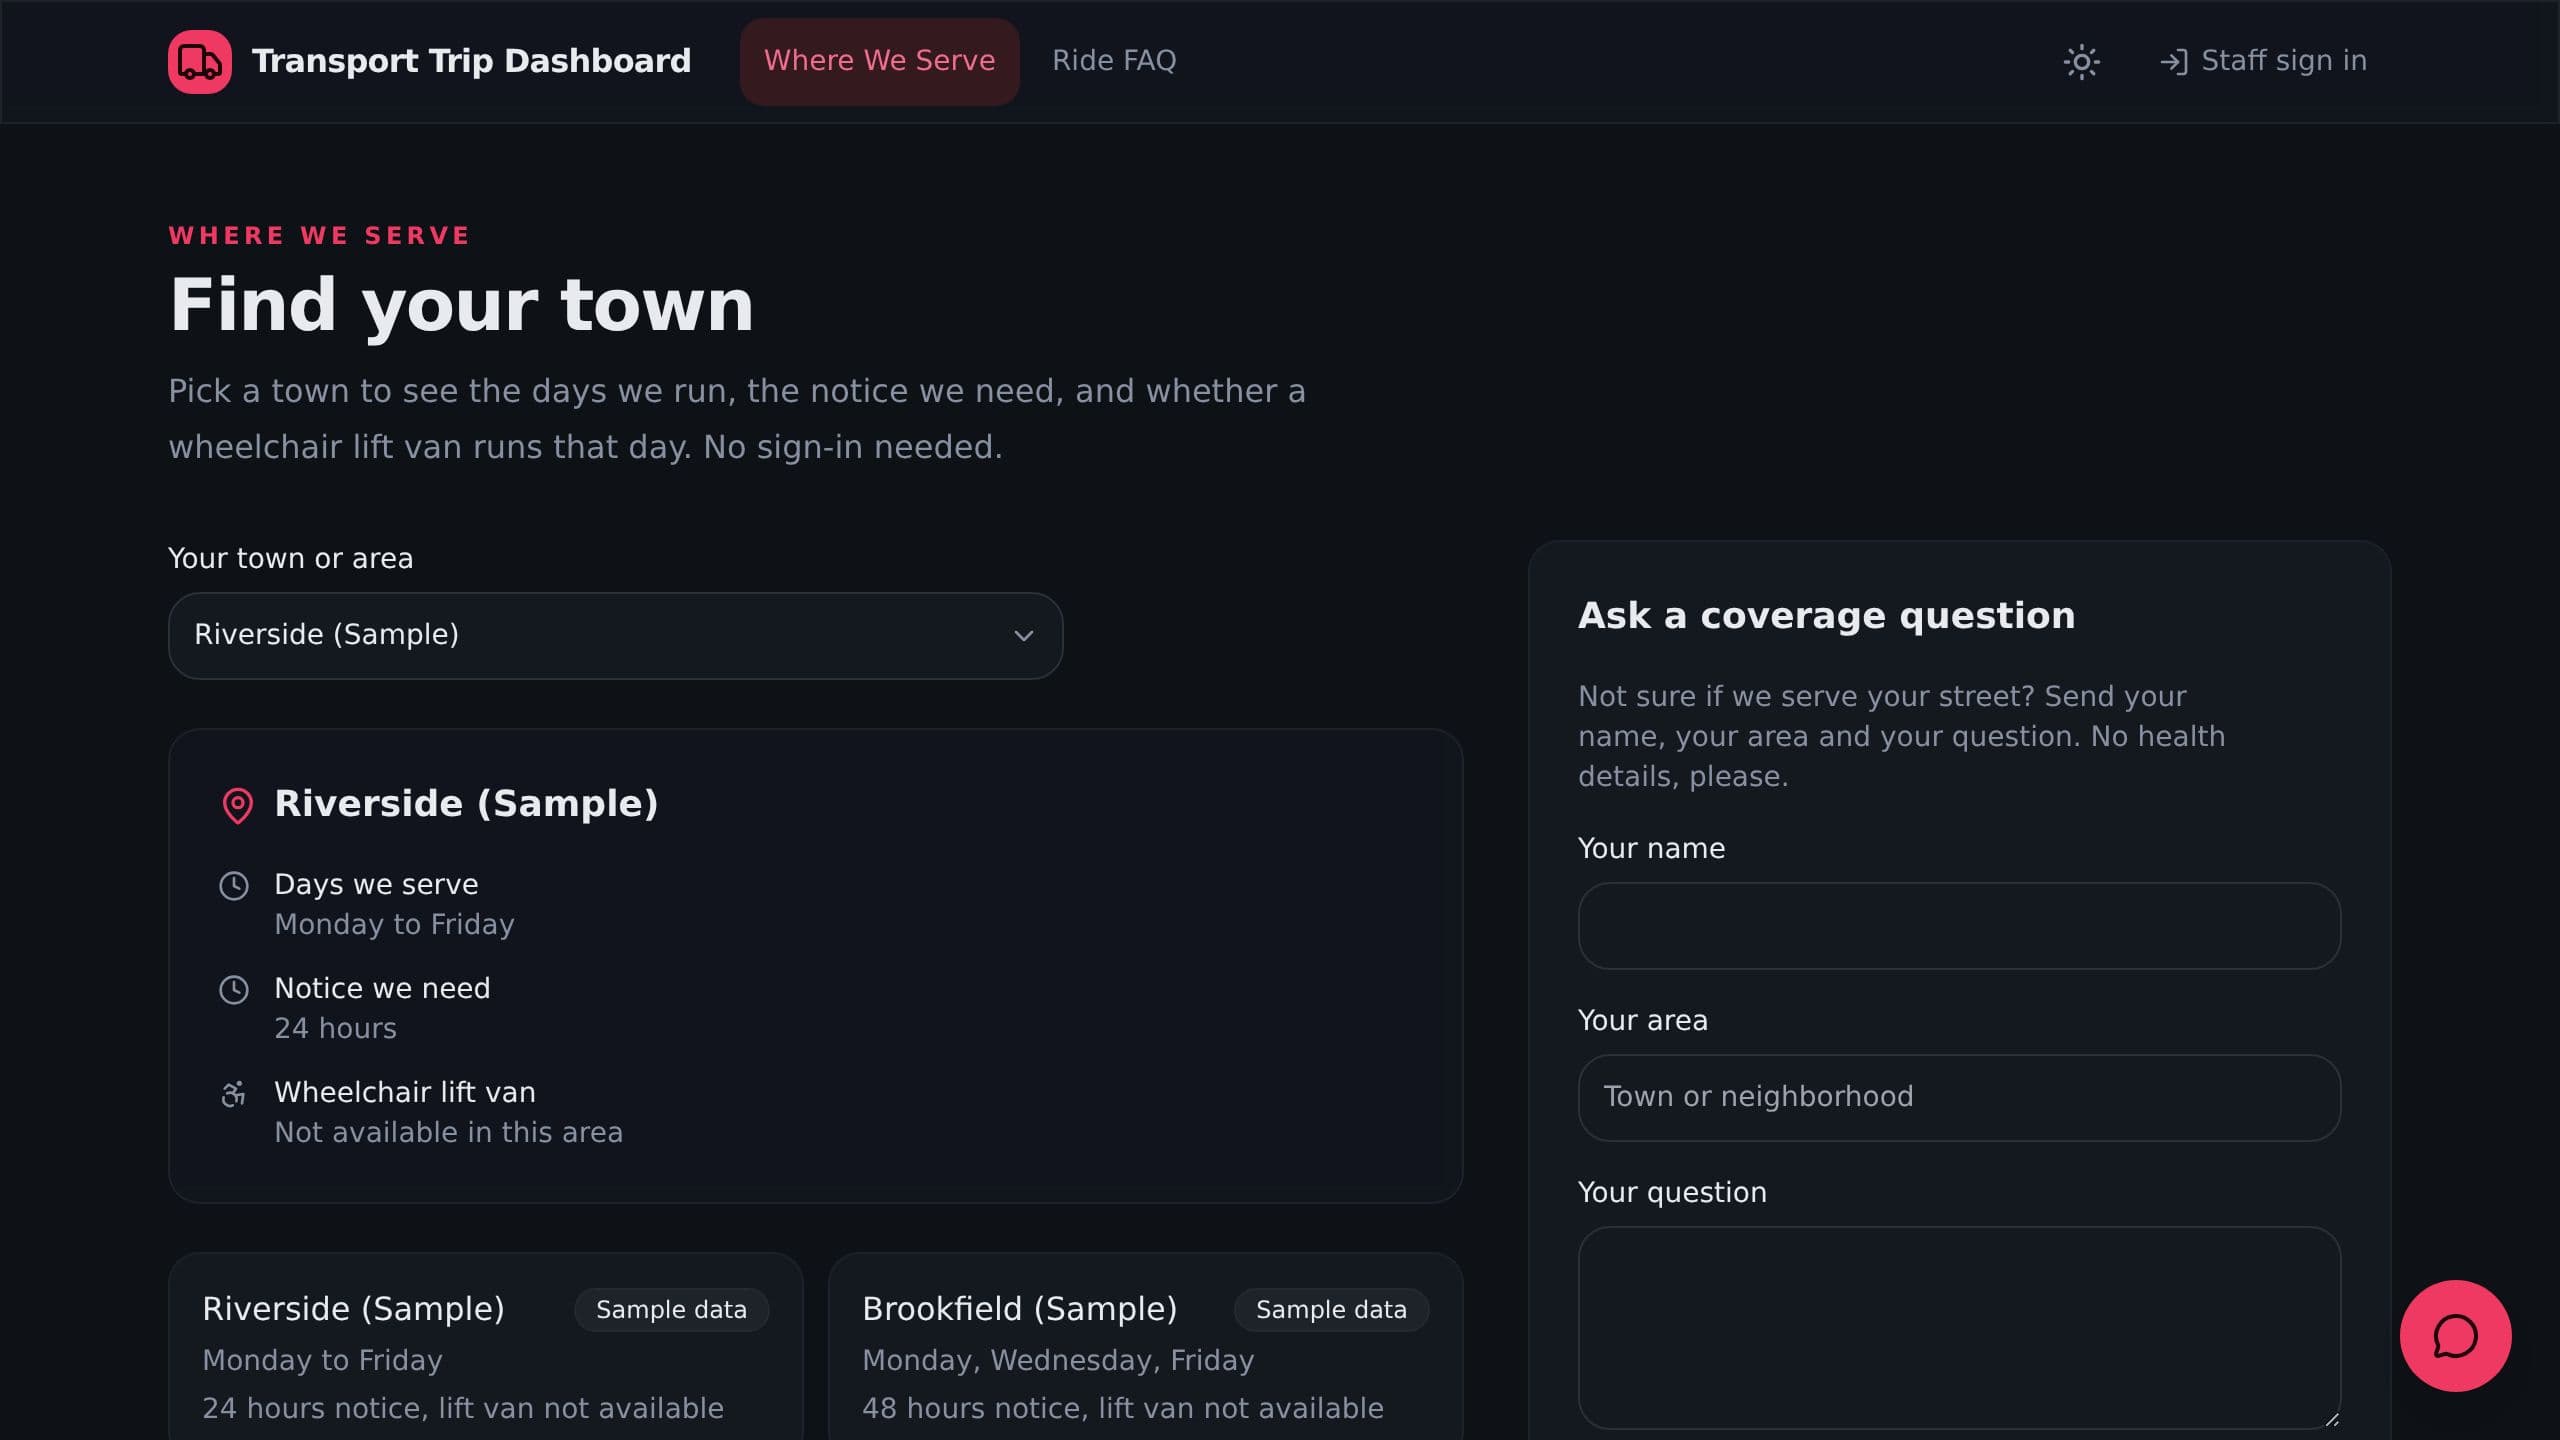
Task: Open the Ride FAQ tab
Action: tap(1114, 61)
